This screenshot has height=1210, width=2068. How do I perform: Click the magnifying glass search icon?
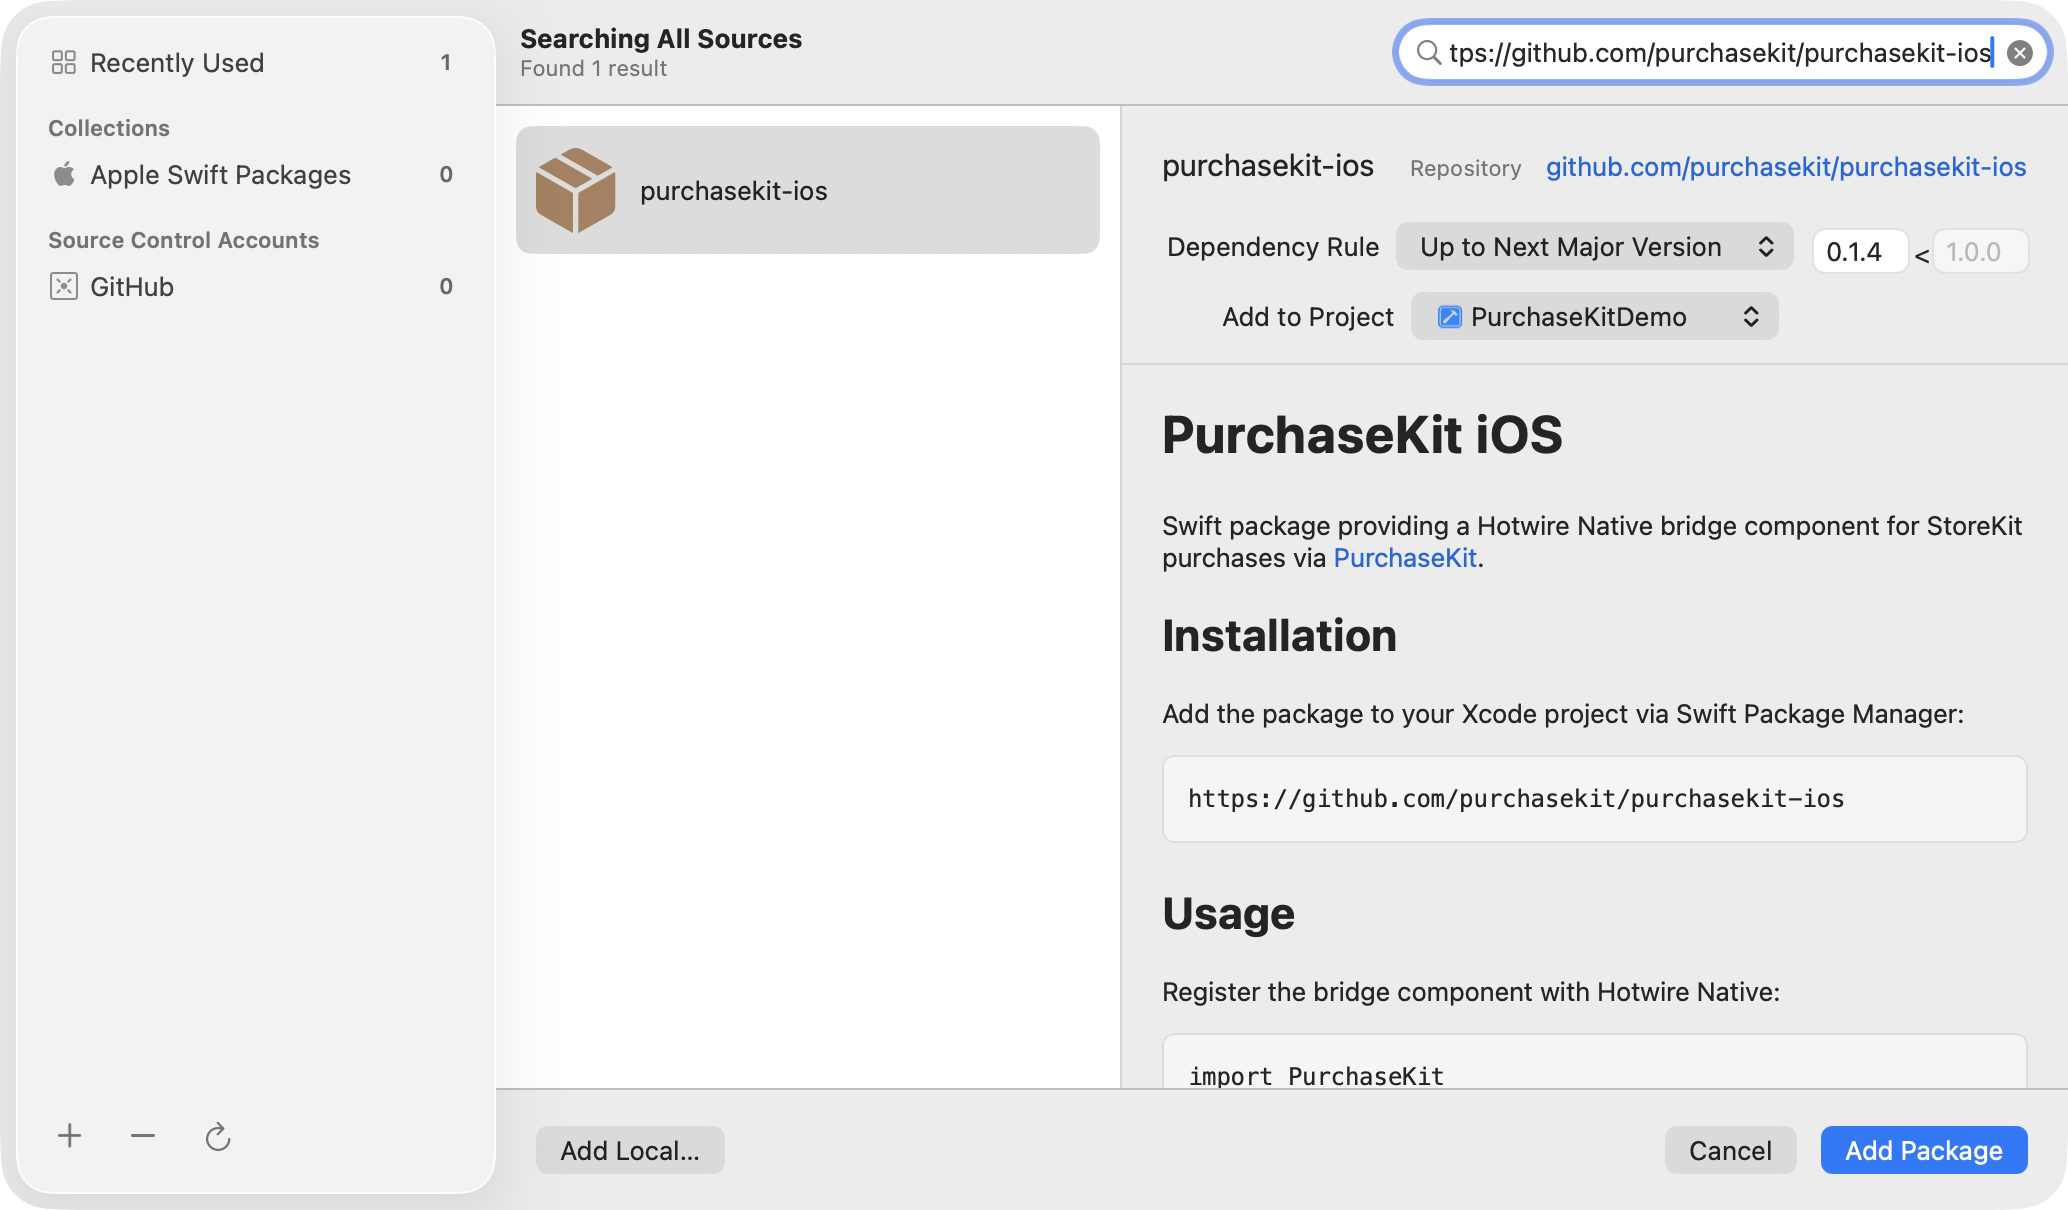pos(1428,53)
